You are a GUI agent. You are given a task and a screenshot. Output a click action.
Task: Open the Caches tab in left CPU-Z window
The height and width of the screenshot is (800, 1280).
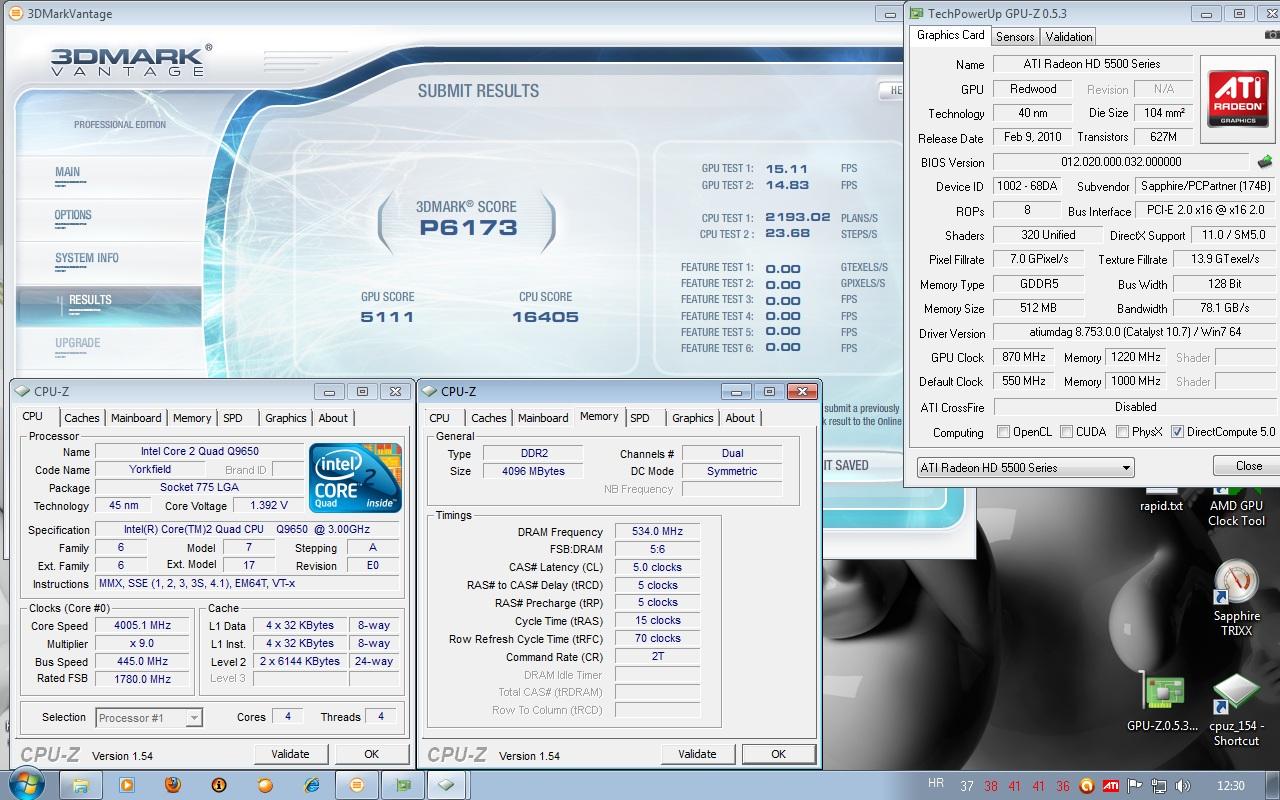(x=82, y=418)
